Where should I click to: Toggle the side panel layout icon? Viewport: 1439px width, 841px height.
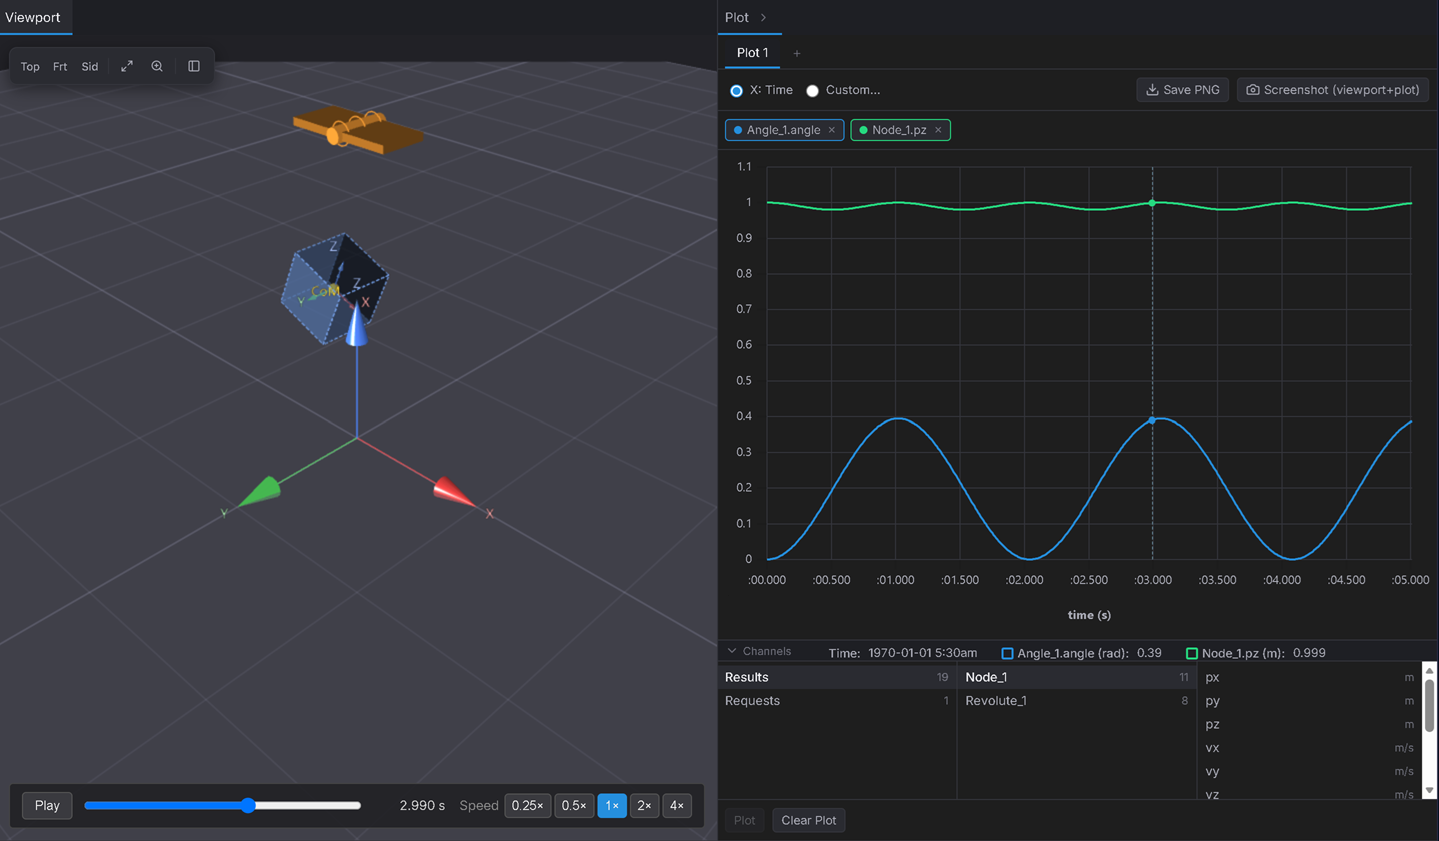194,66
